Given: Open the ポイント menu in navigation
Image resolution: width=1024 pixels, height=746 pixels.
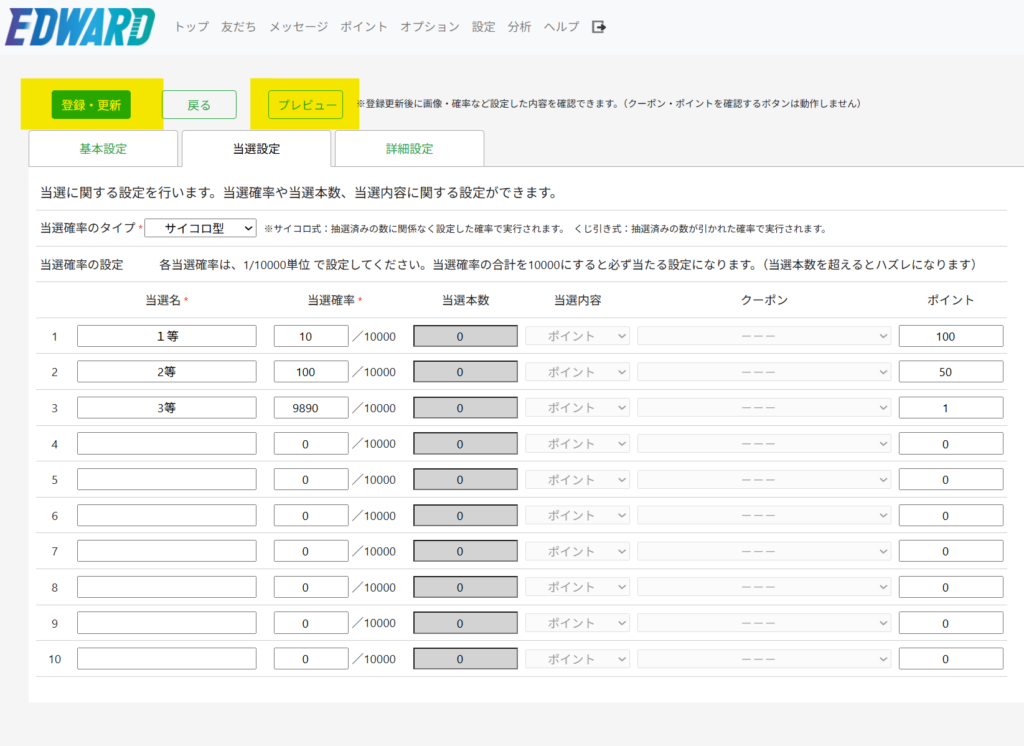Looking at the screenshot, I should click(364, 27).
